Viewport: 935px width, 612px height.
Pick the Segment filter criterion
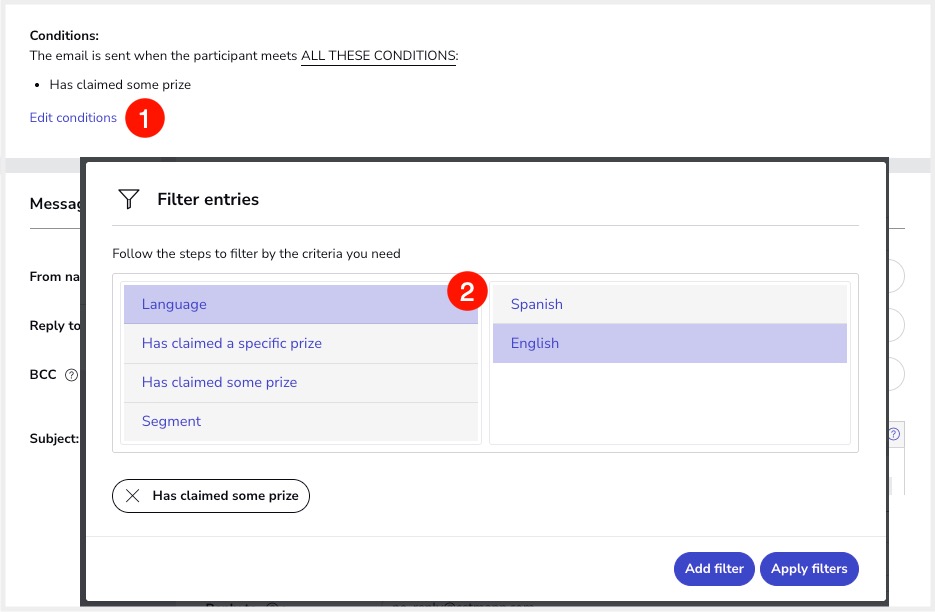pyautogui.click(x=300, y=421)
